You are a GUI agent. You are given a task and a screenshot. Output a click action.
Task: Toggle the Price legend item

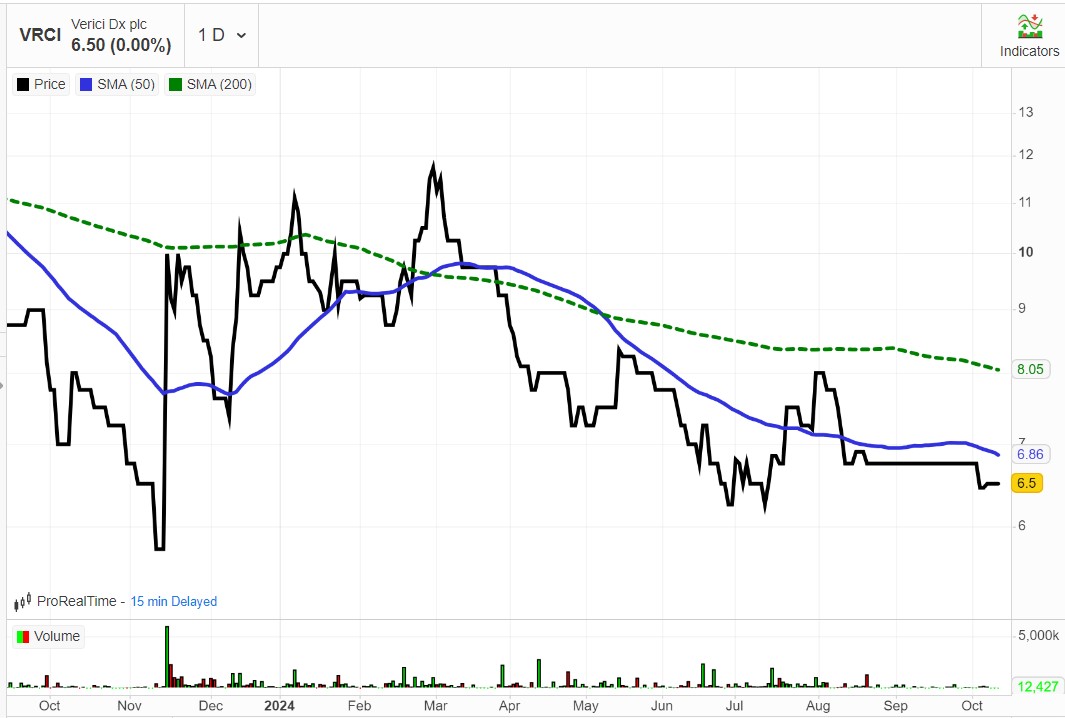point(41,84)
